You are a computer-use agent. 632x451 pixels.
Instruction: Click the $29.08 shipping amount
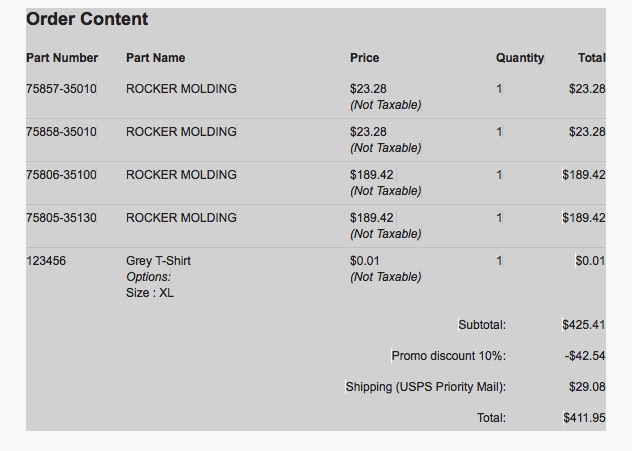pos(587,387)
